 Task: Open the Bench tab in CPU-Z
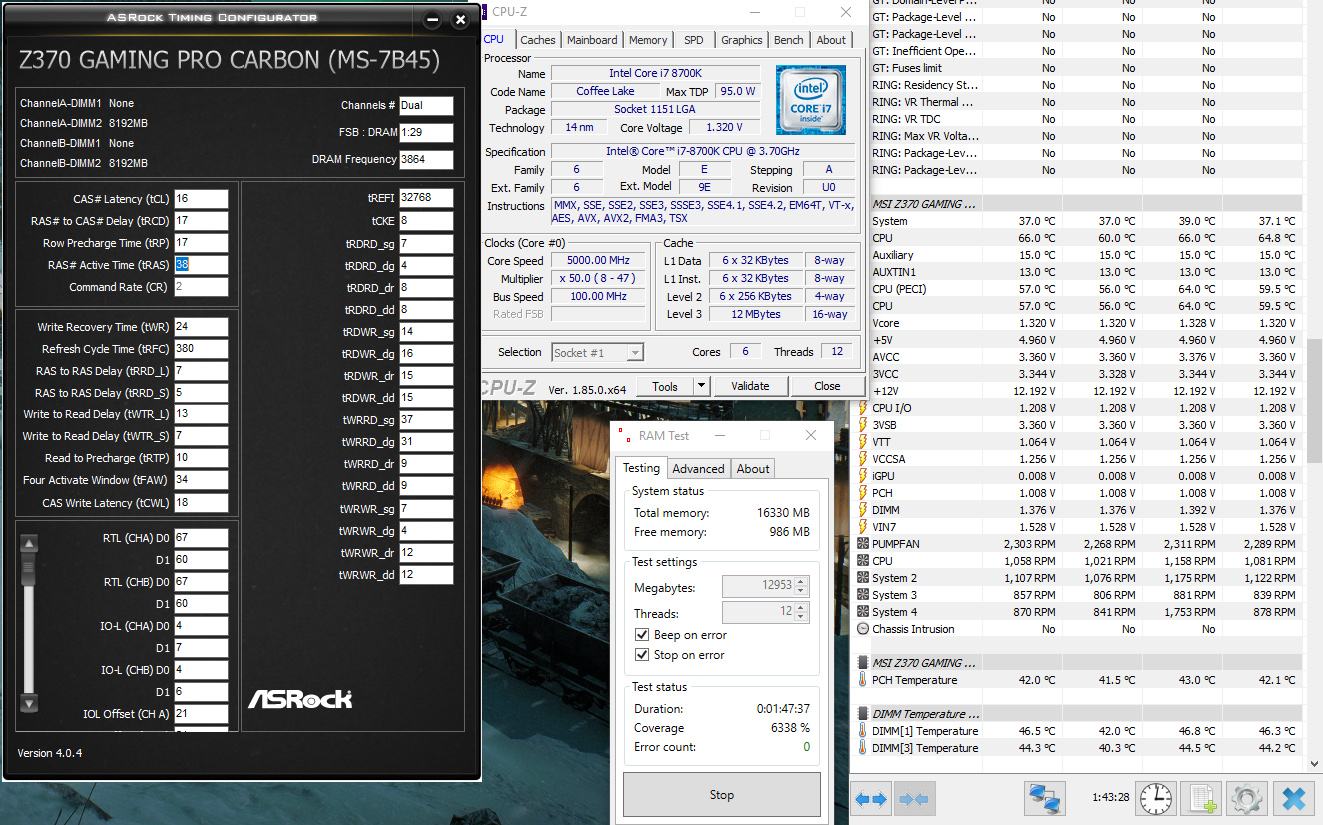point(789,40)
